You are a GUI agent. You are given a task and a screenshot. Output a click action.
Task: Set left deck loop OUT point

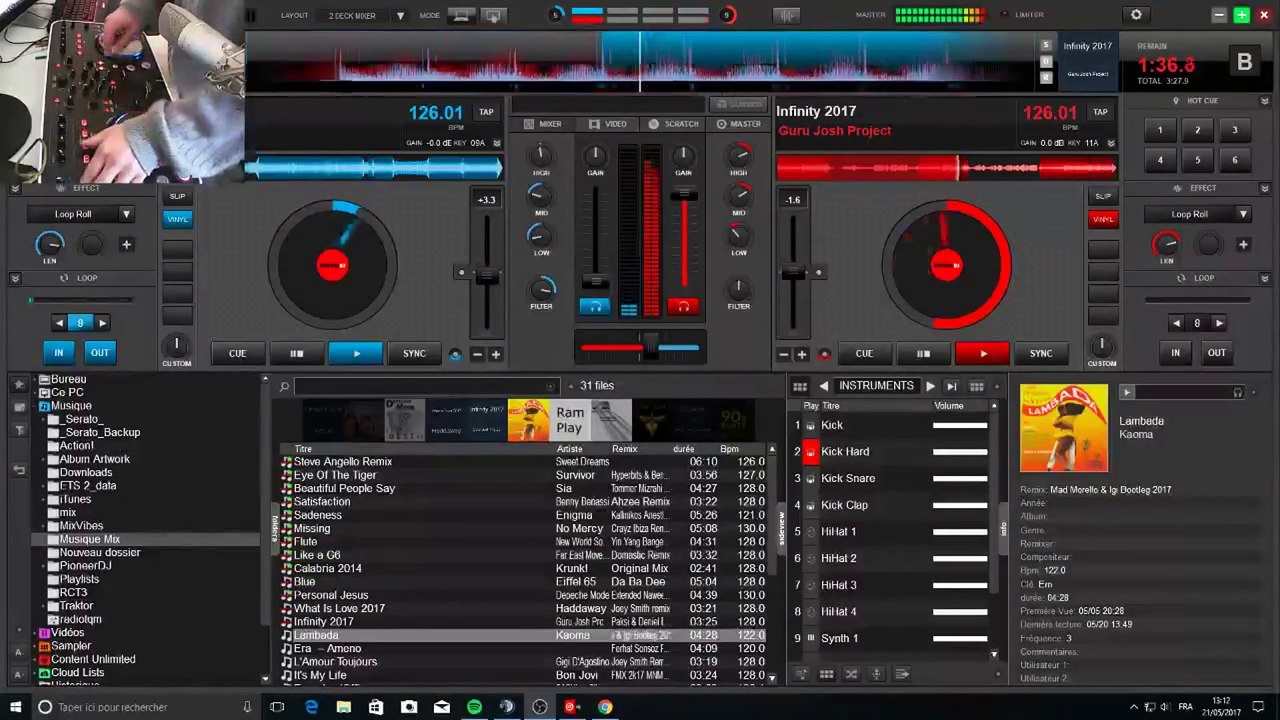(x=100, y=352)
